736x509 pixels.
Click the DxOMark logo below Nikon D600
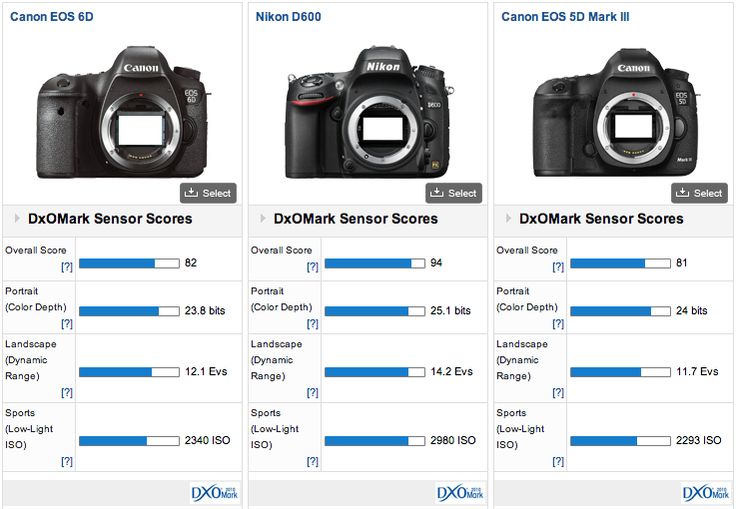[x=460, y=493]
